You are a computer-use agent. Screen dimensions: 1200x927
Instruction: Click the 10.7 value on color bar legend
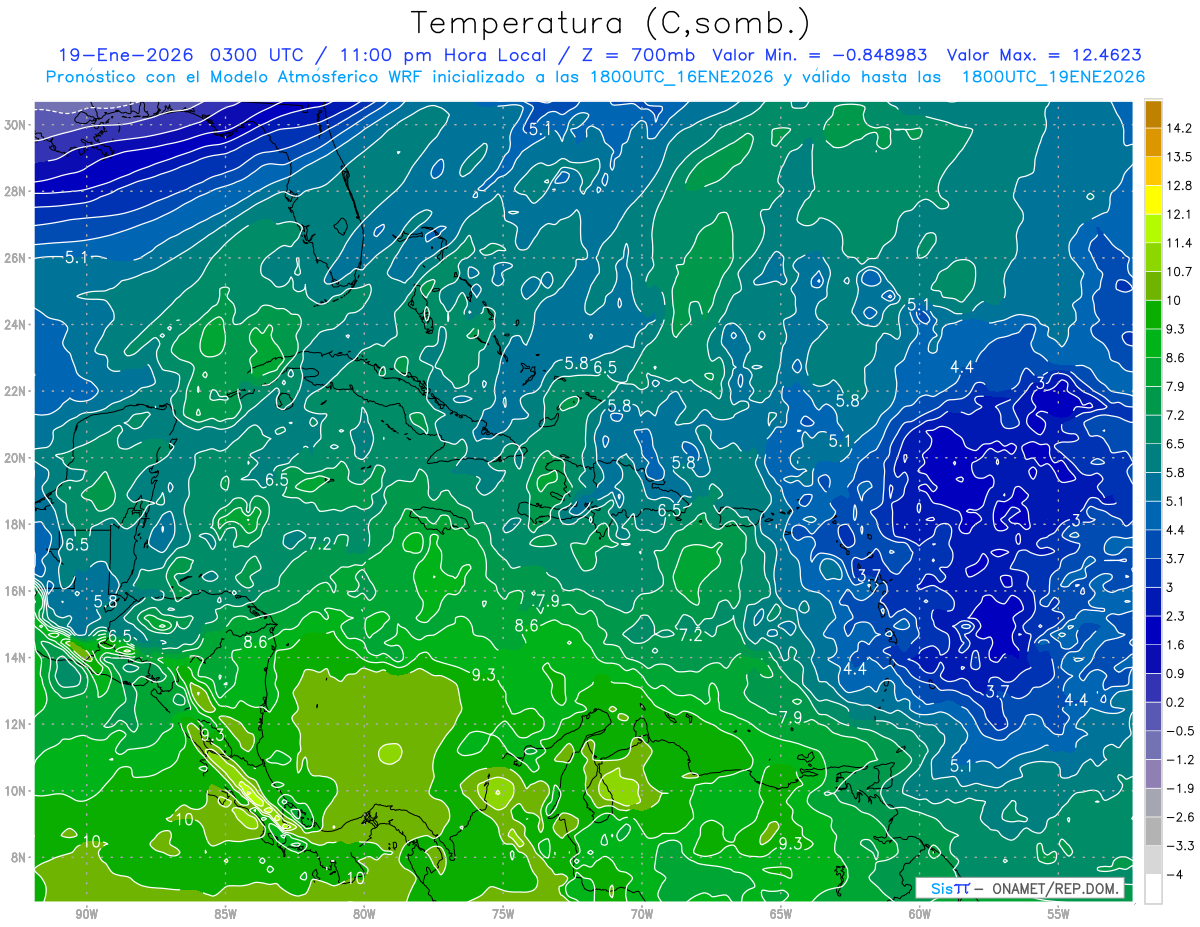(1180, 272)
